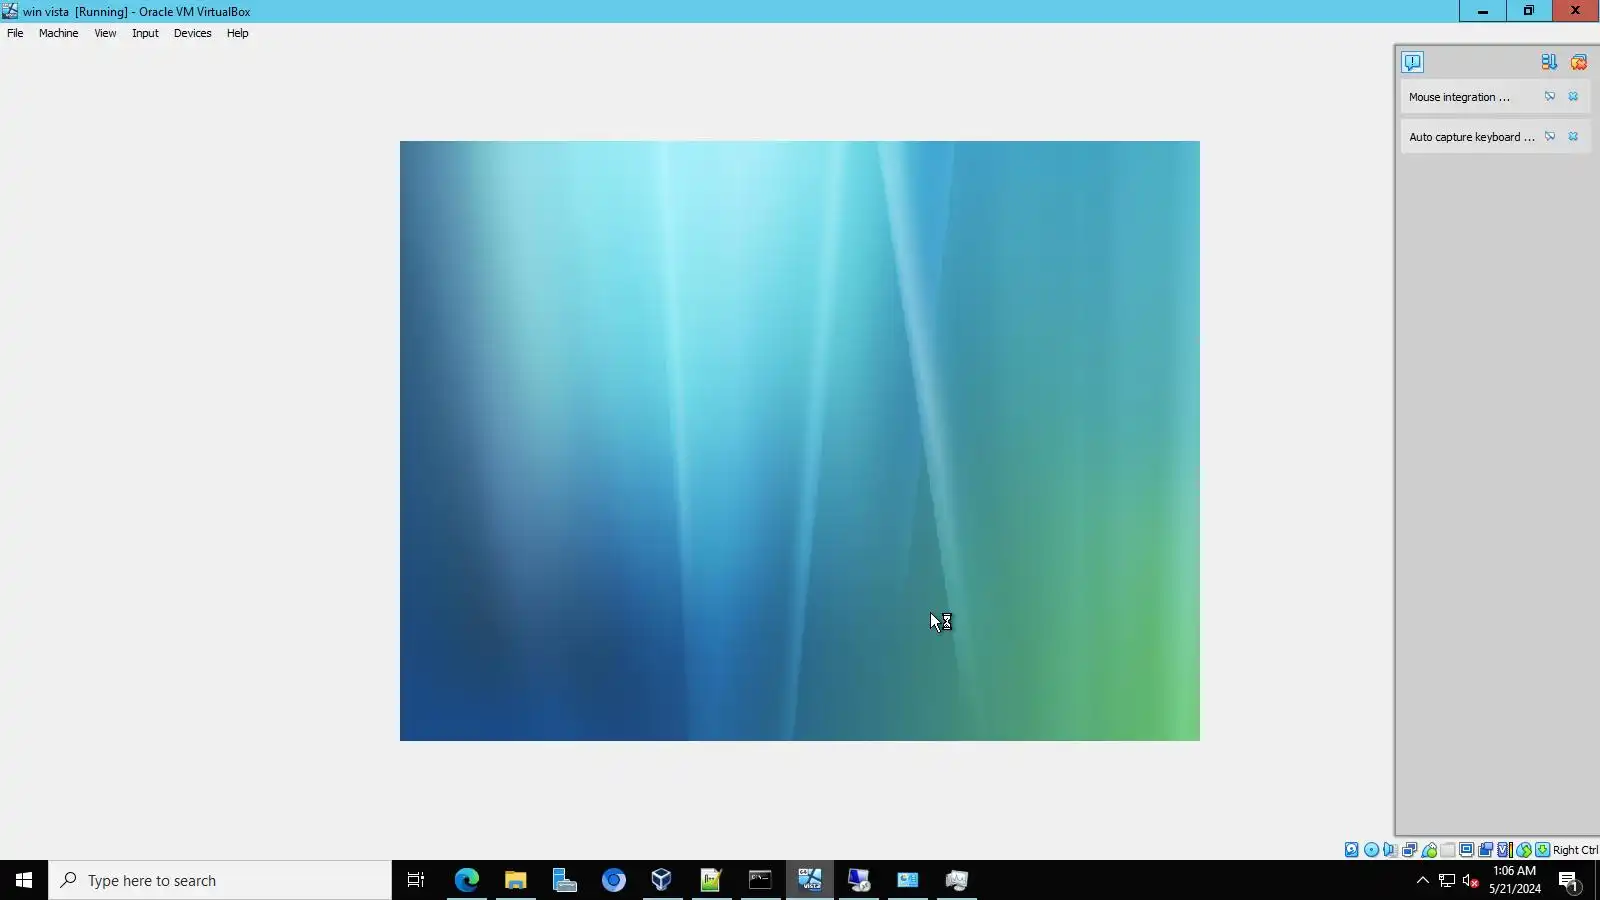Click the hard disk activity status icon
This screenshot has height=900, width=1600.
pyautogui.click(x=1351, y=850)
